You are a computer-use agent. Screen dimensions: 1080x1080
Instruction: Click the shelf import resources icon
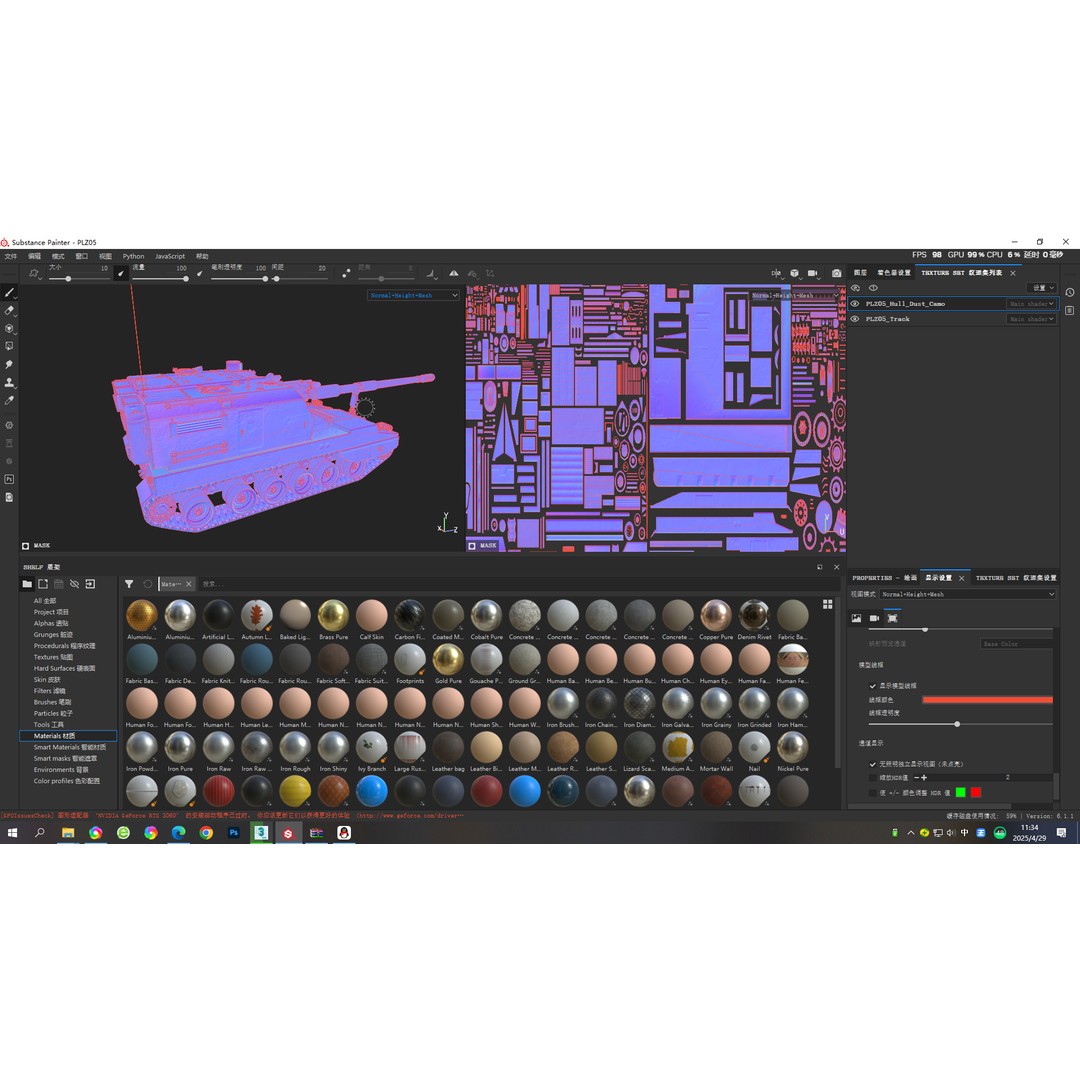90,584
